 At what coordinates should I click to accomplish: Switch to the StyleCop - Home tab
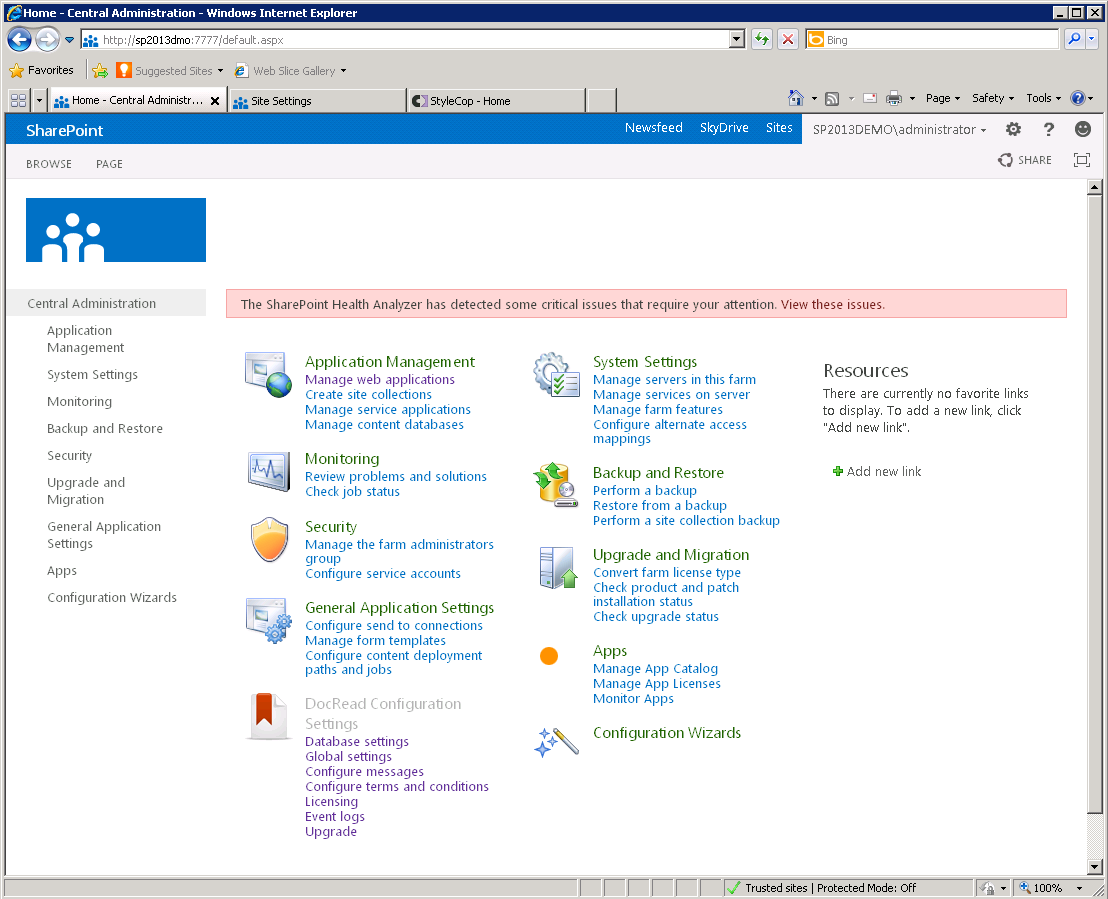497,101
